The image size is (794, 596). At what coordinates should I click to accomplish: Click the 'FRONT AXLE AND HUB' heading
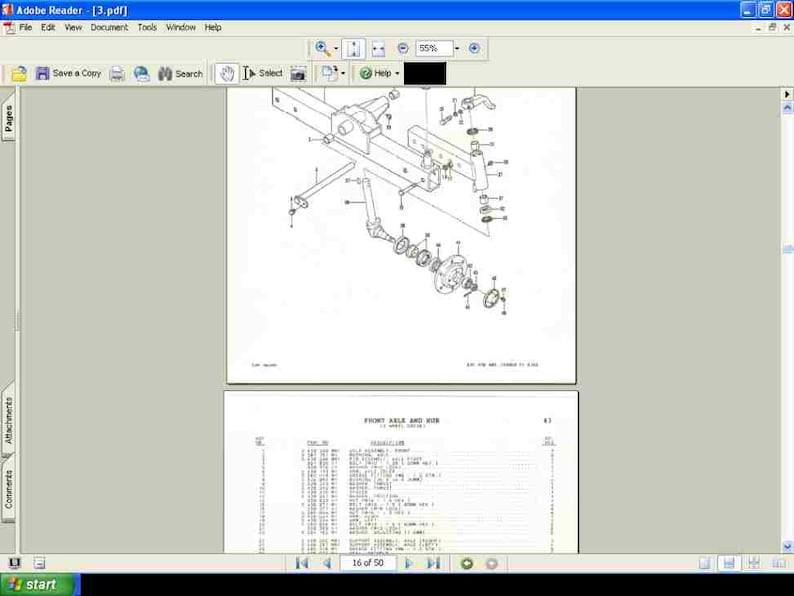(x=402, y=420)
